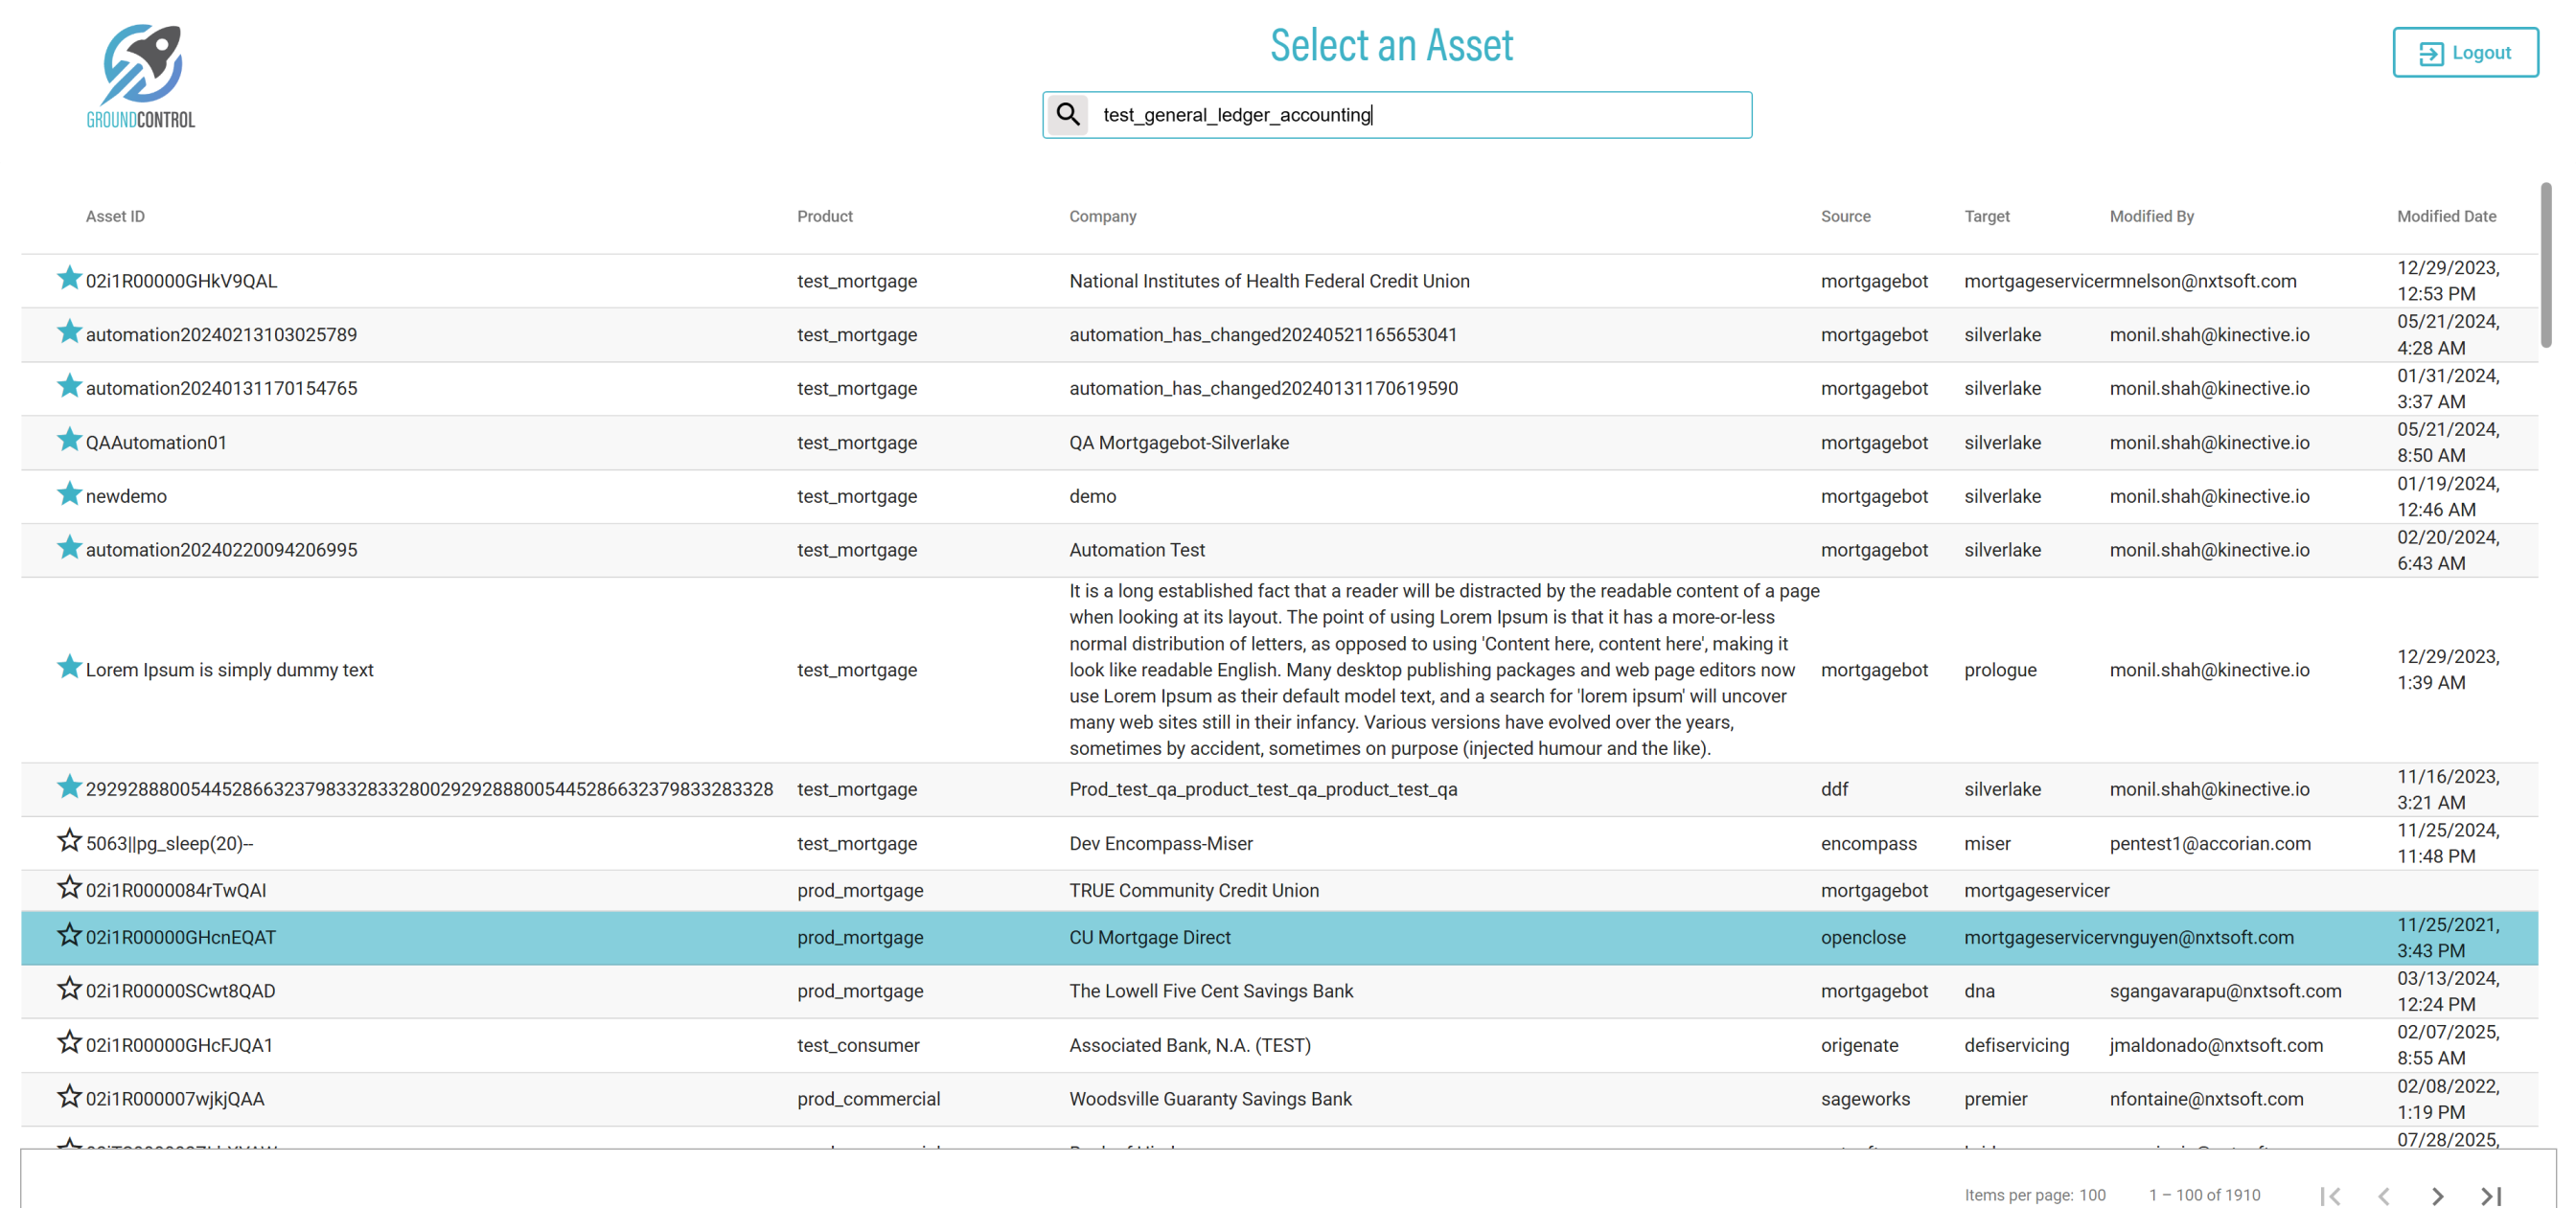
Task: Sort by Modified Date column header
Action: tap(2445, 216)
